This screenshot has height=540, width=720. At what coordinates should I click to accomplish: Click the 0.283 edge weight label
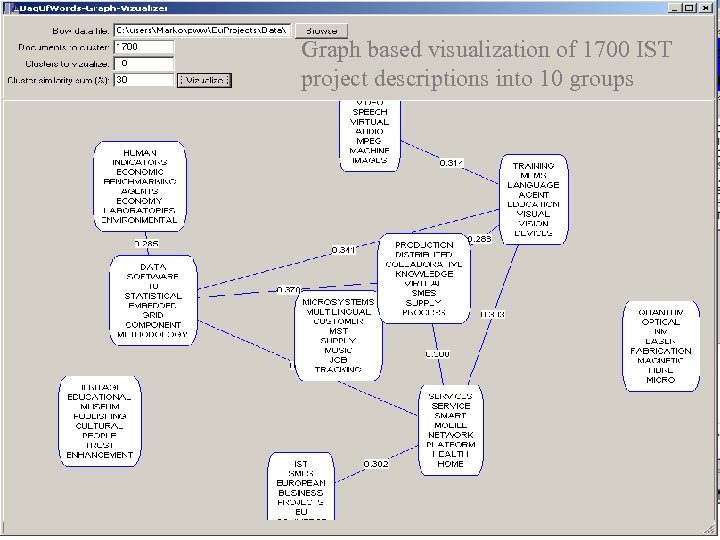[x=479, y=239]
